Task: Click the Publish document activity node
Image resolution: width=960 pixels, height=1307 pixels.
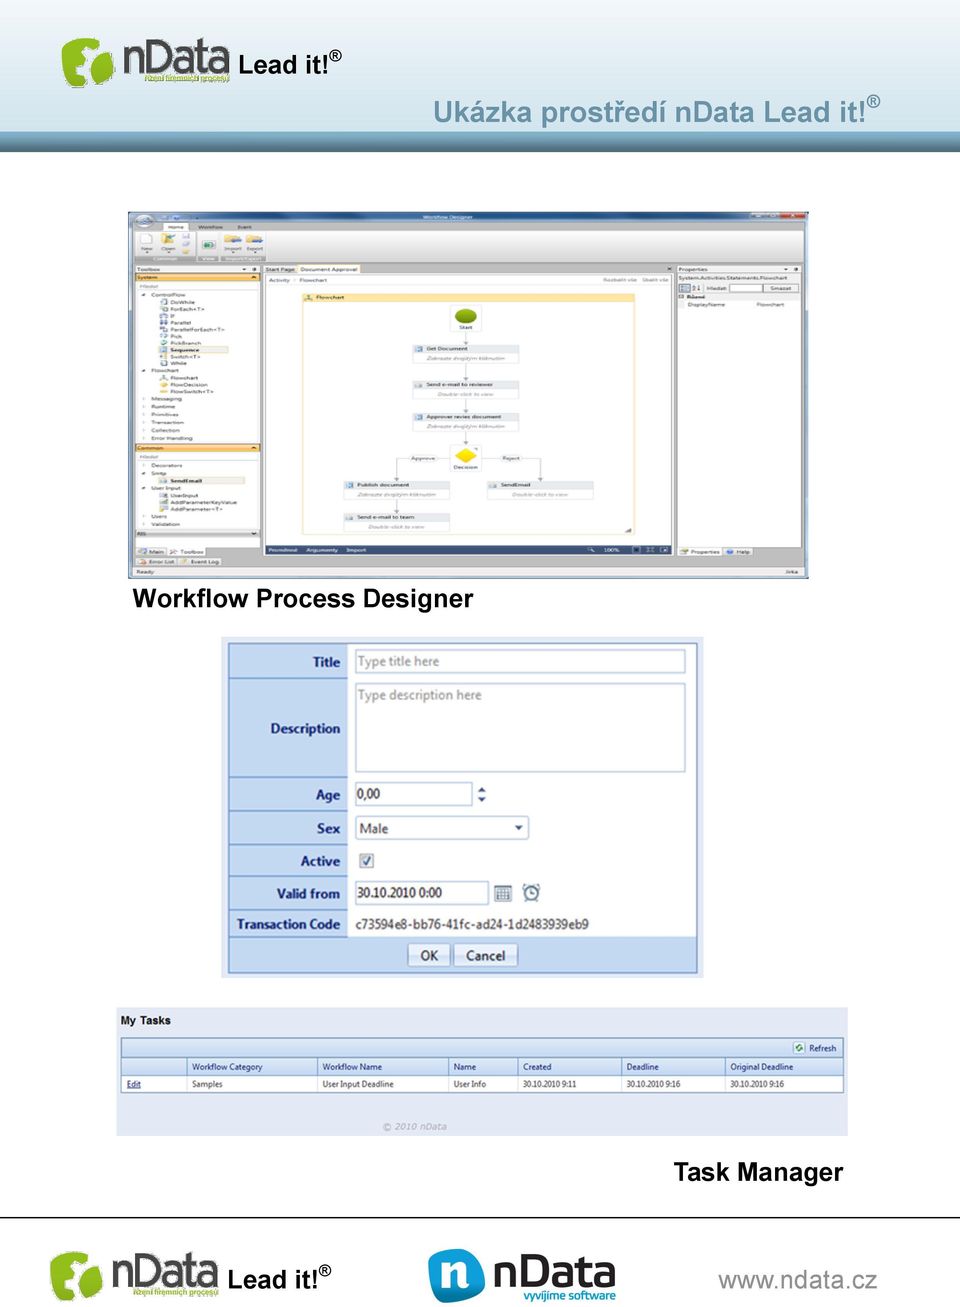Action: point(396,489)
